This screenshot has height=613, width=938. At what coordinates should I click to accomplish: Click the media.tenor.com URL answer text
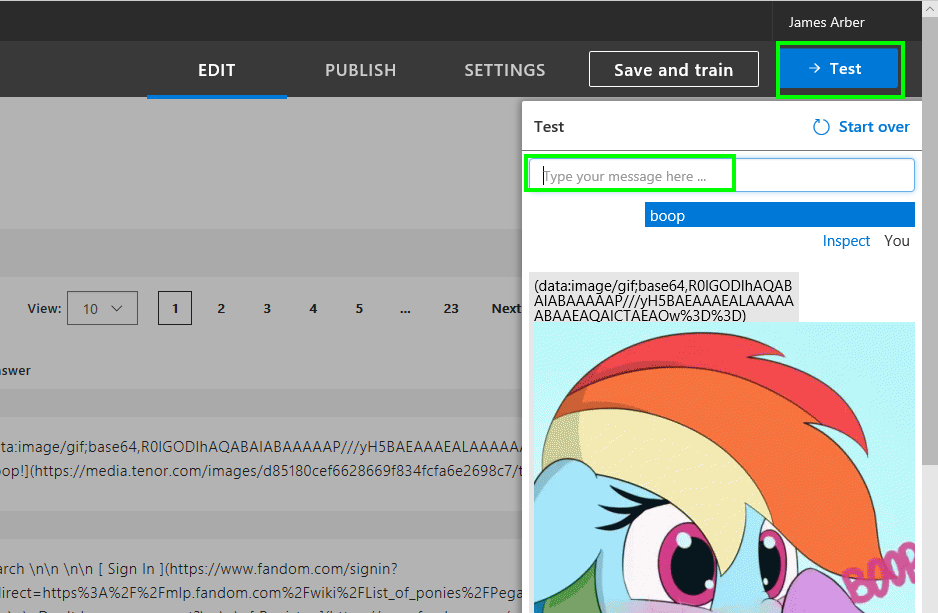[x=261, y=471]
